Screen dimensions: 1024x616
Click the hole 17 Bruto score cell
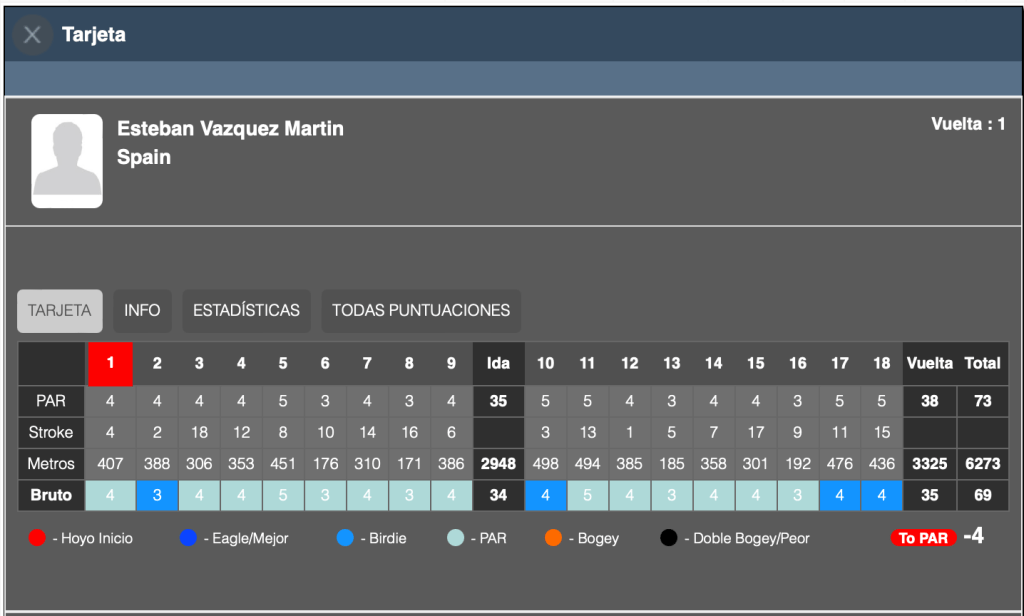839,495
